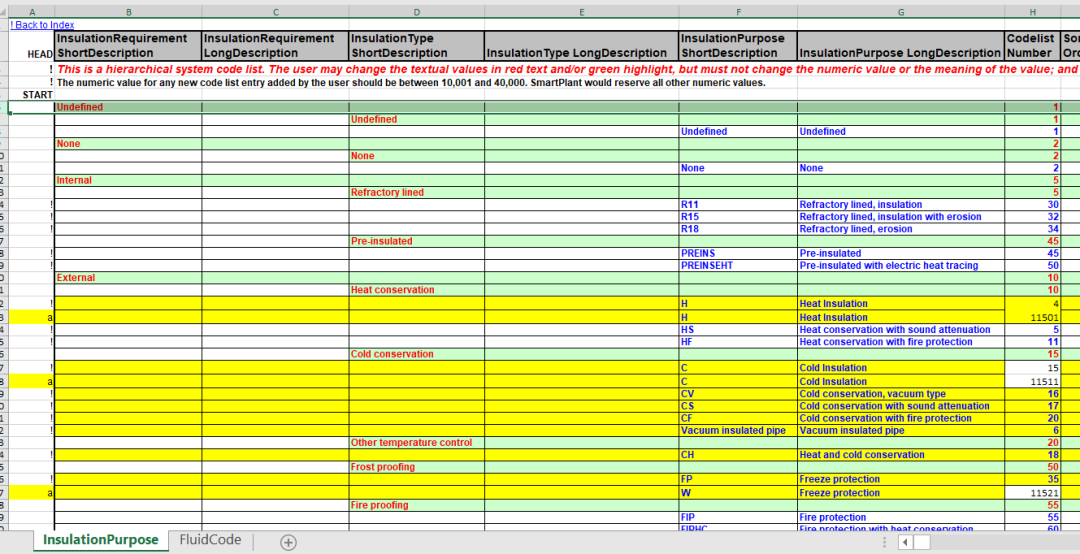
Task: Click the Codelist Number header cell
Action: (x=1032, y=45)
